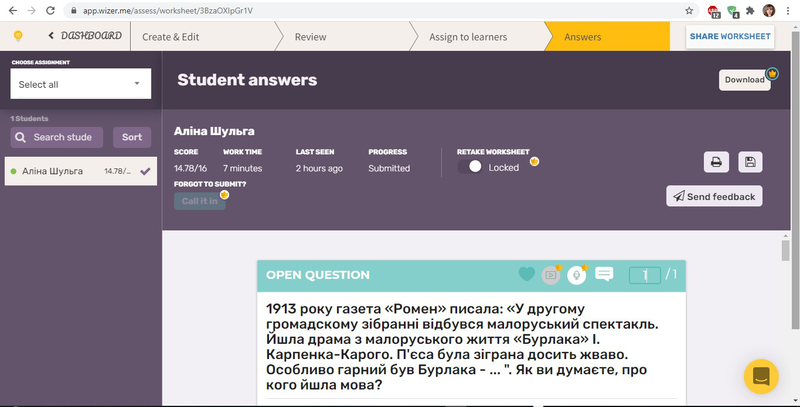Open the Assign to learners step
This screenshot has width=800, height=407.
pos(467,37)
